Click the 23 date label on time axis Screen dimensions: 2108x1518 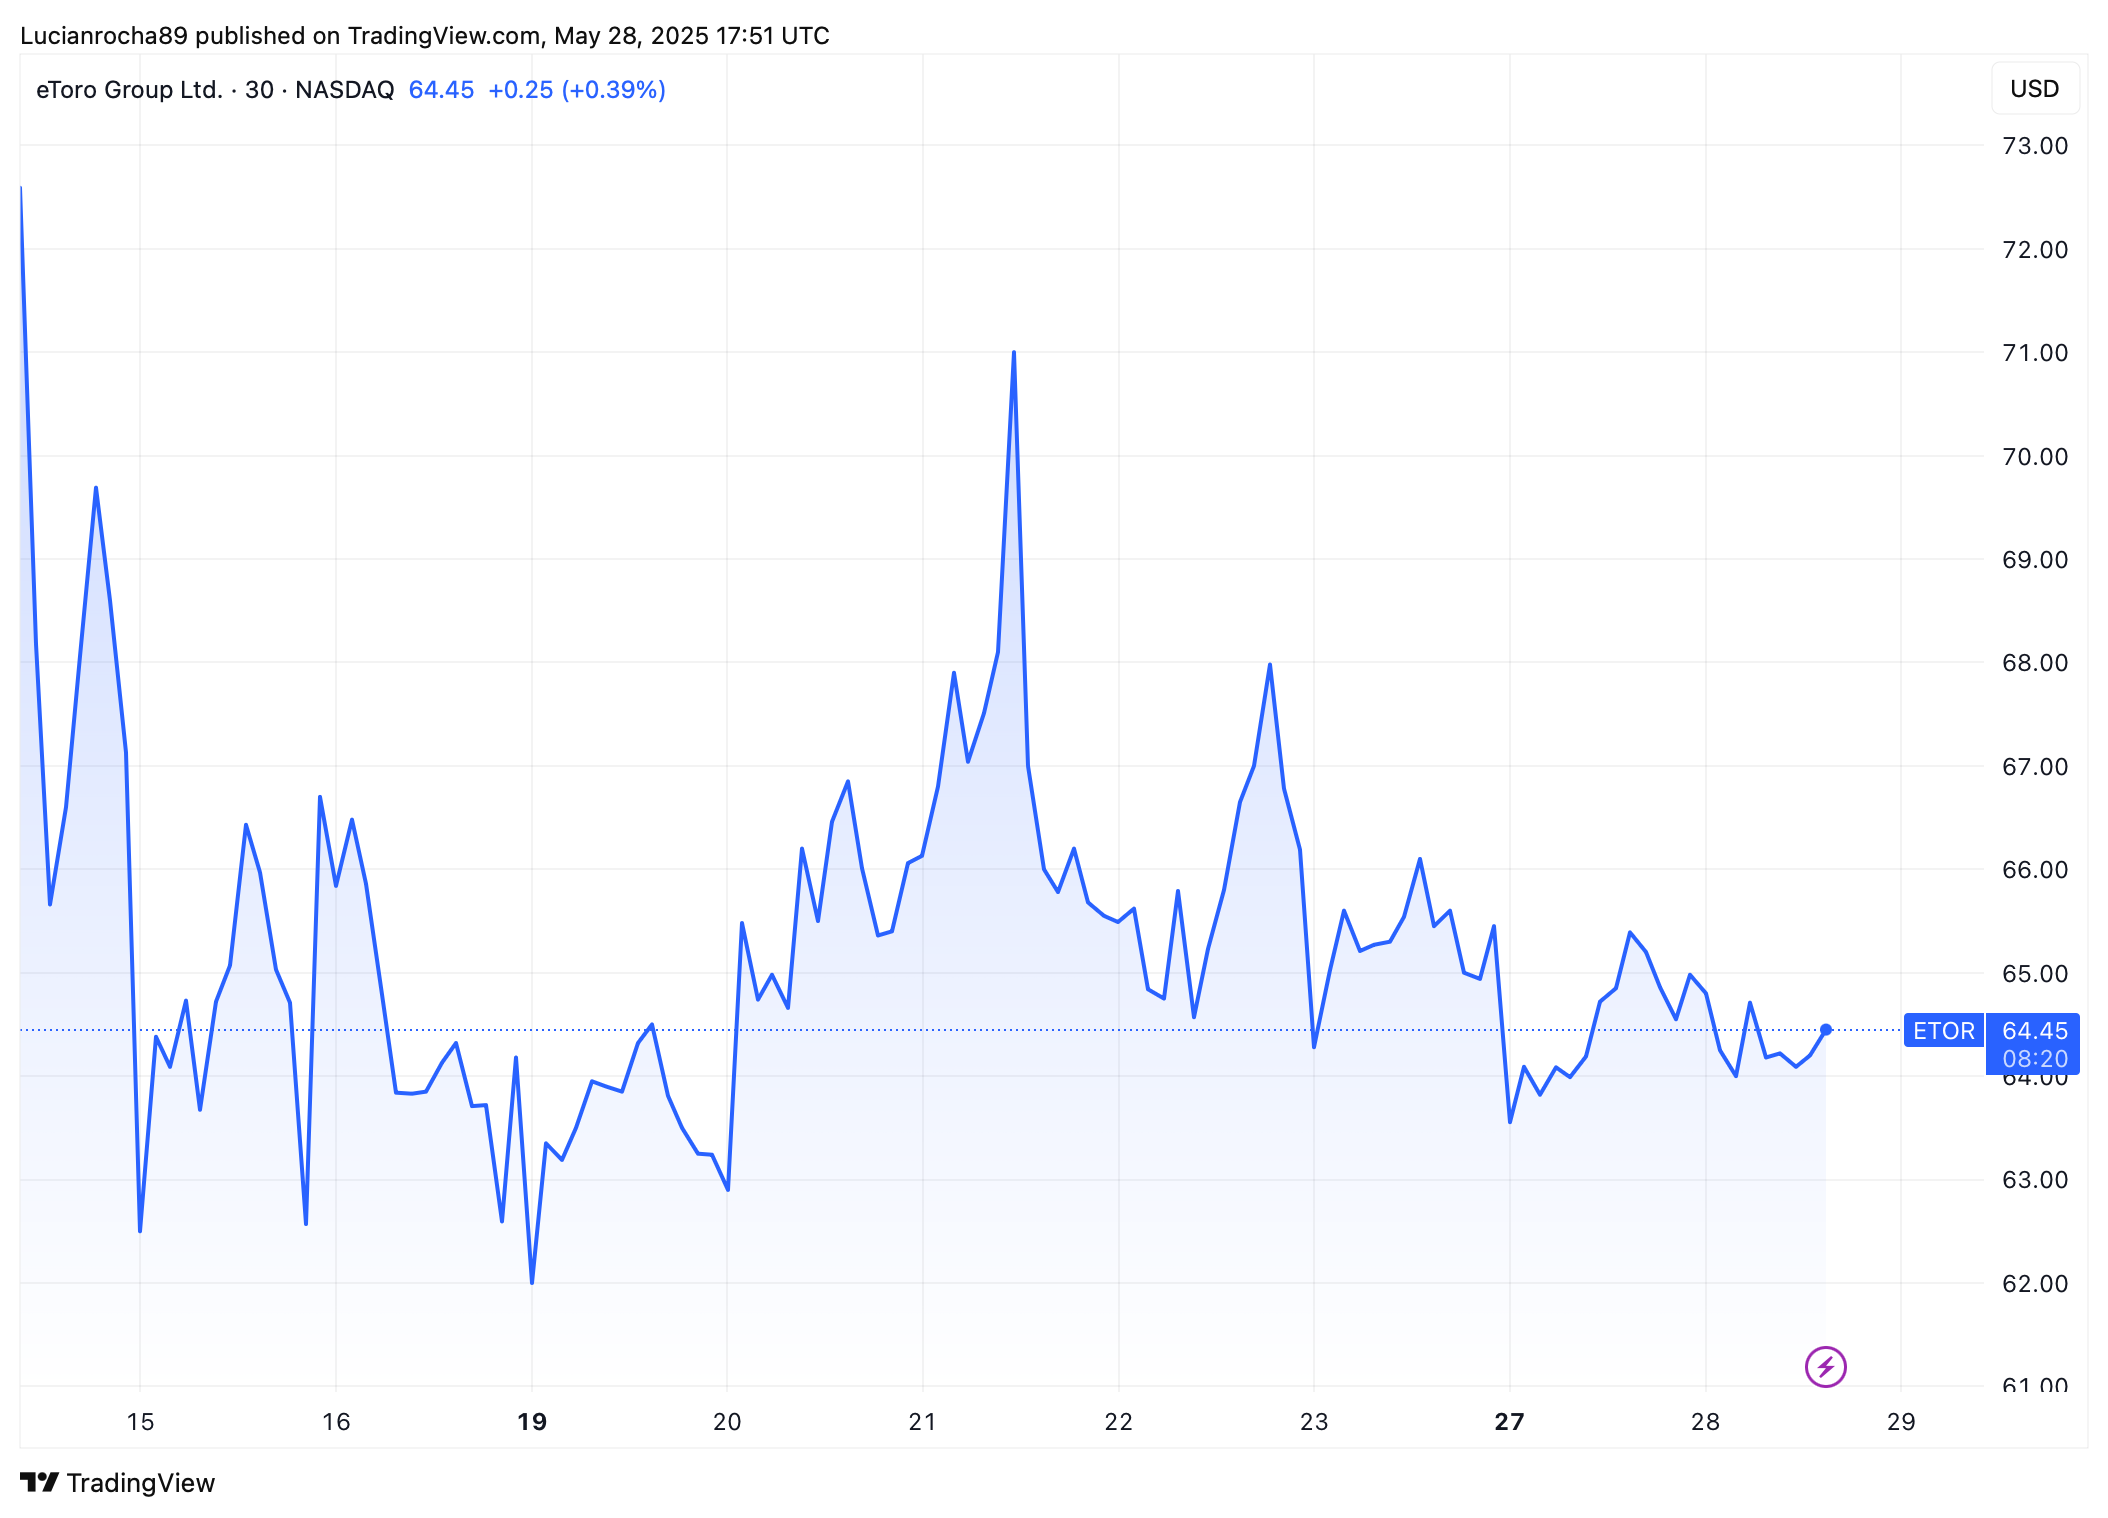1314,1421
